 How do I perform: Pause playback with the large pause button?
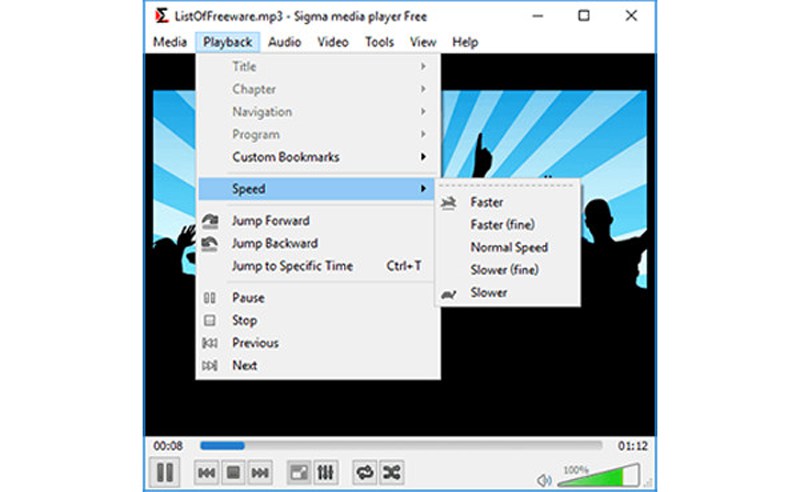[165, 472]
